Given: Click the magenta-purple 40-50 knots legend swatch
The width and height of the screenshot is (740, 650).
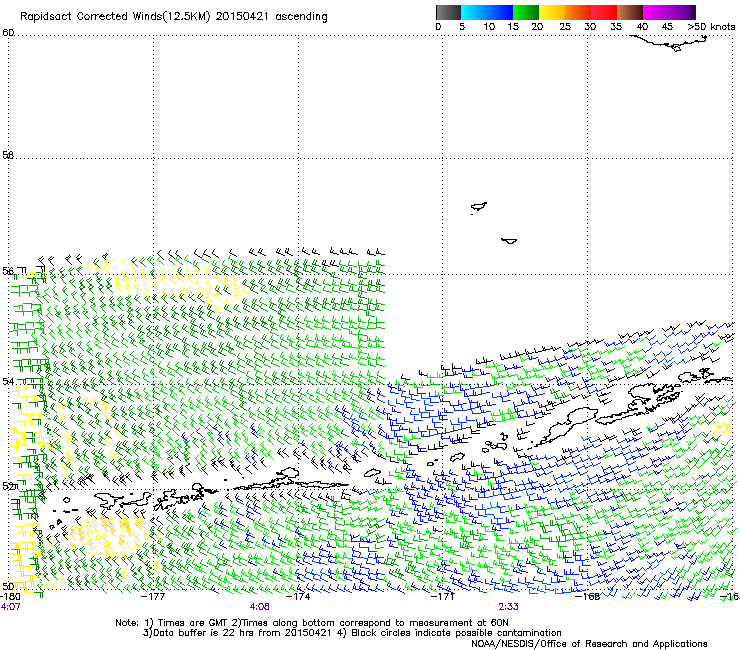Looking at the screenshot, I should (x=669, y=12).
